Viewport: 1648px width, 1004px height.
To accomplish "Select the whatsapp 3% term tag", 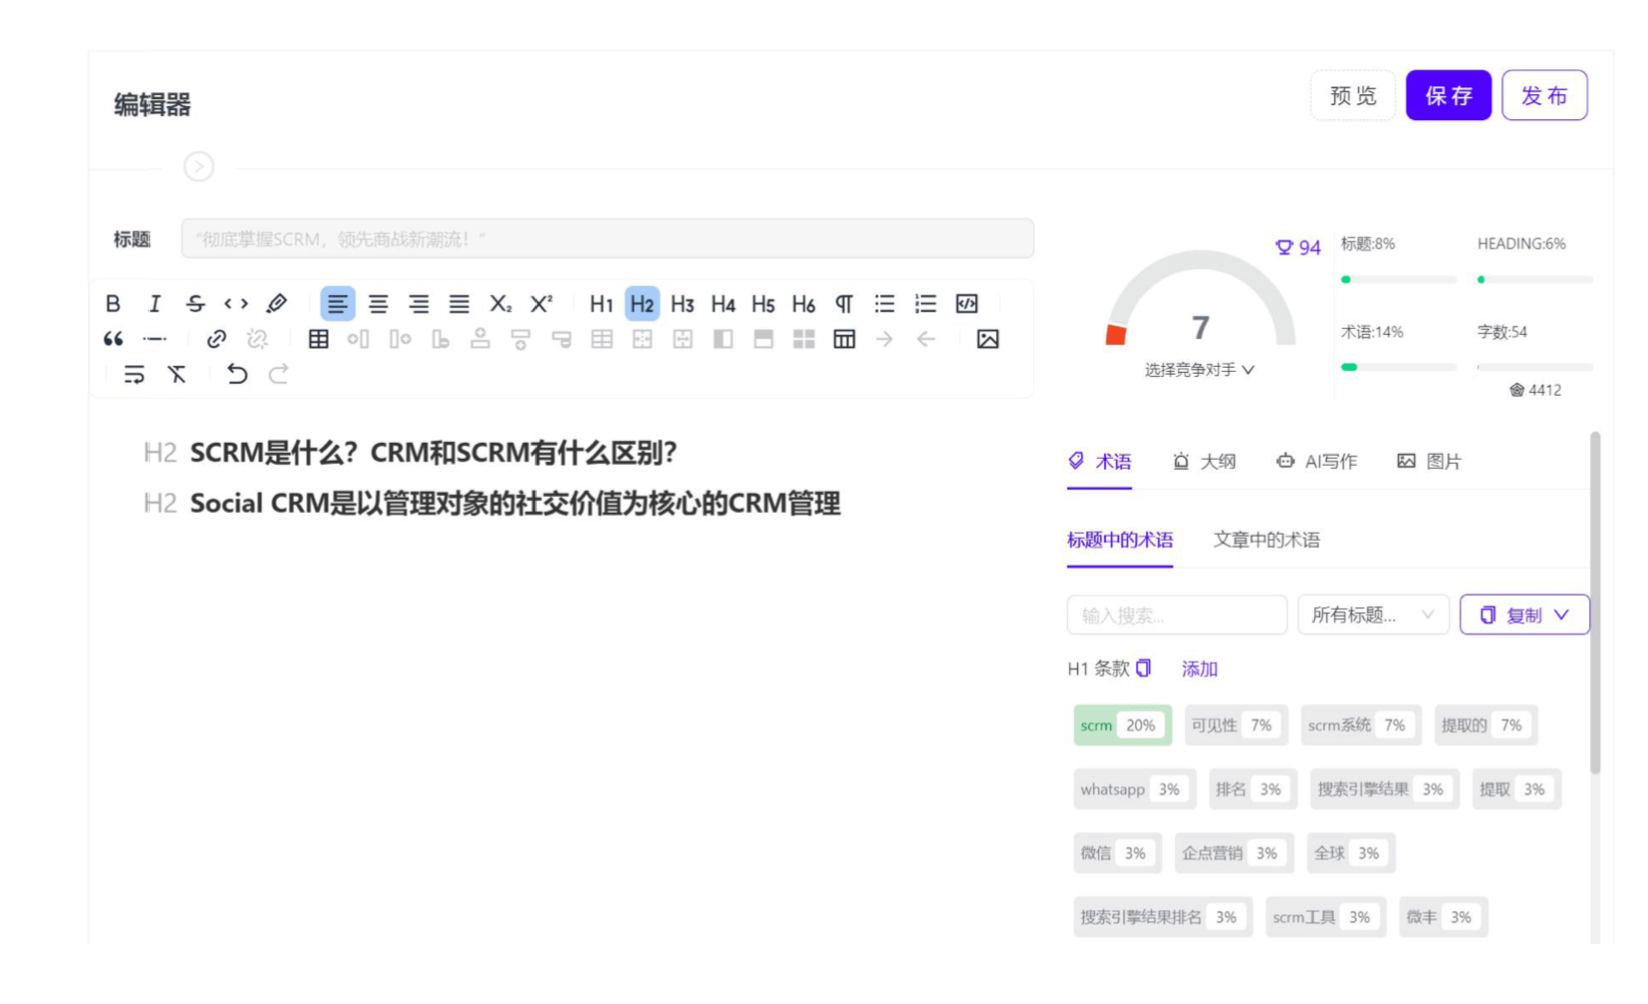I will (1134, 789).
